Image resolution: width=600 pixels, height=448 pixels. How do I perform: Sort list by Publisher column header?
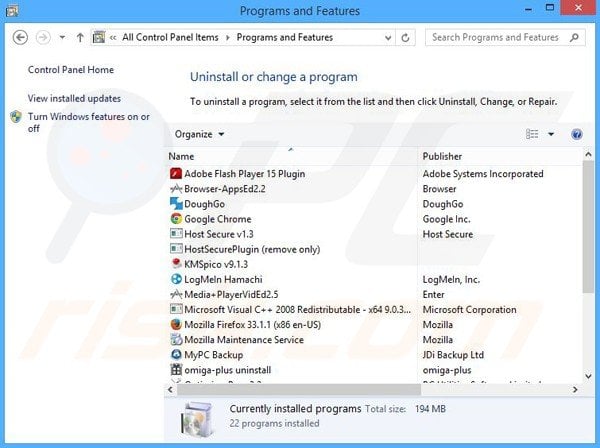point(442,156)
